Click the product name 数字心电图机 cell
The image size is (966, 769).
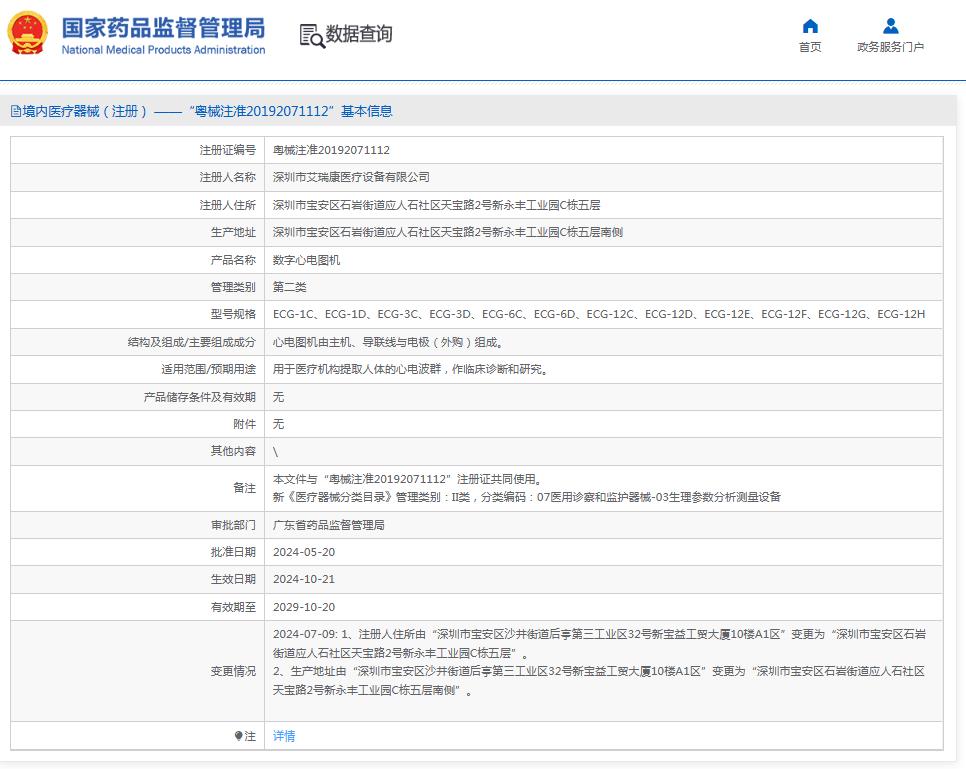tap(309, 259)
